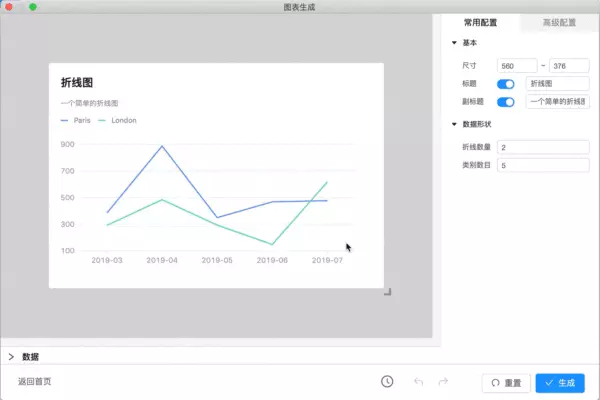Click the 2019-07 axis label

click(x=327, y=260)
